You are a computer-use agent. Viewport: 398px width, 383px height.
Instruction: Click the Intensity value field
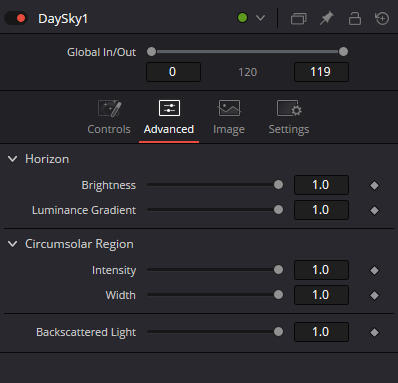pos(321,270)
